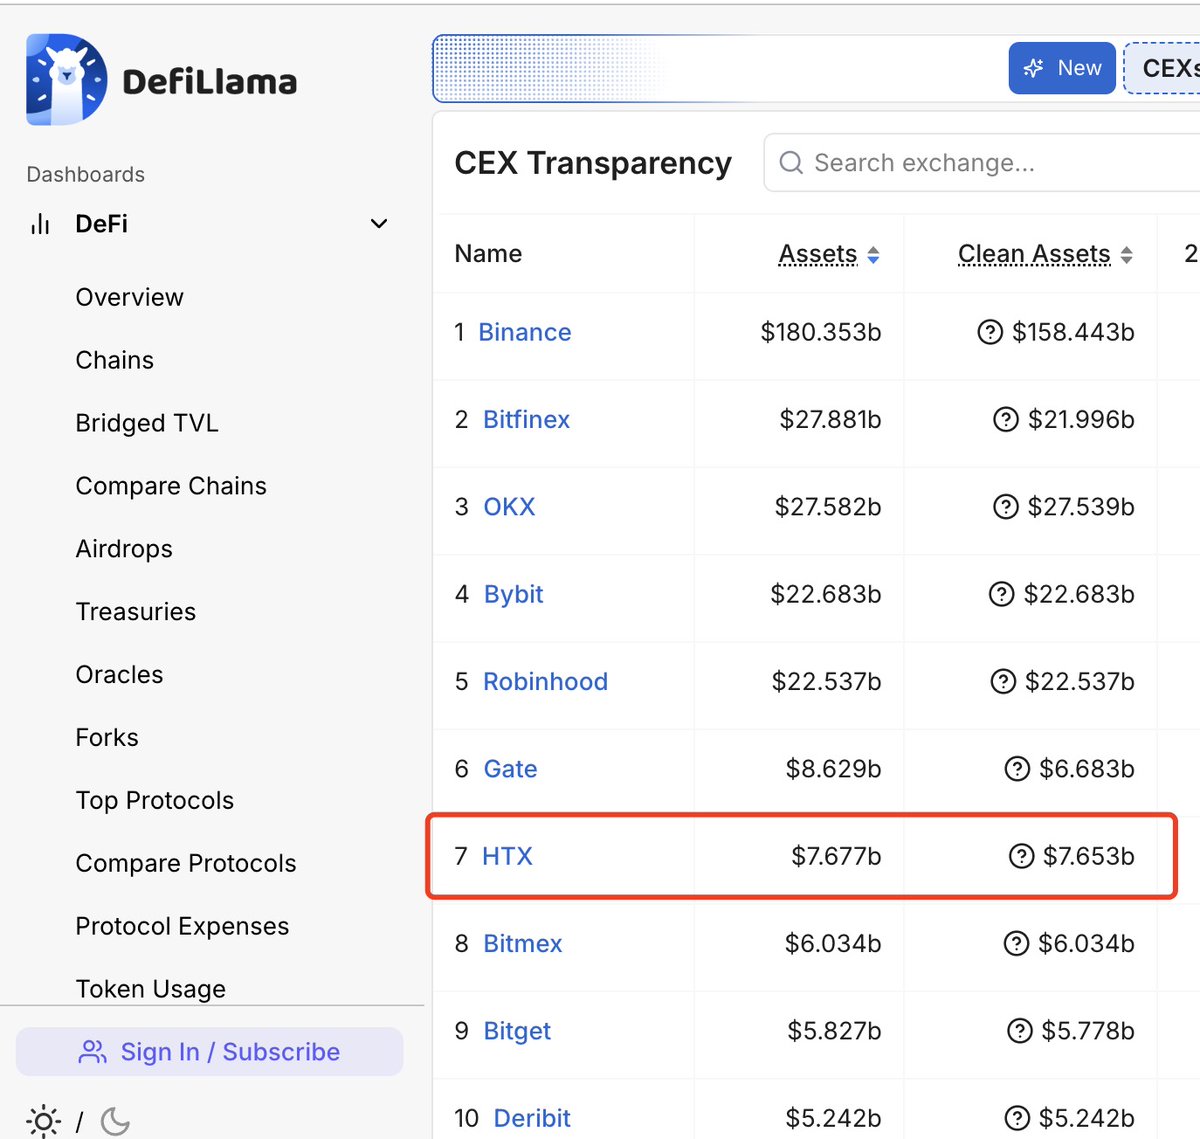Open the Binance exchange link

click(x=525, y=332)
